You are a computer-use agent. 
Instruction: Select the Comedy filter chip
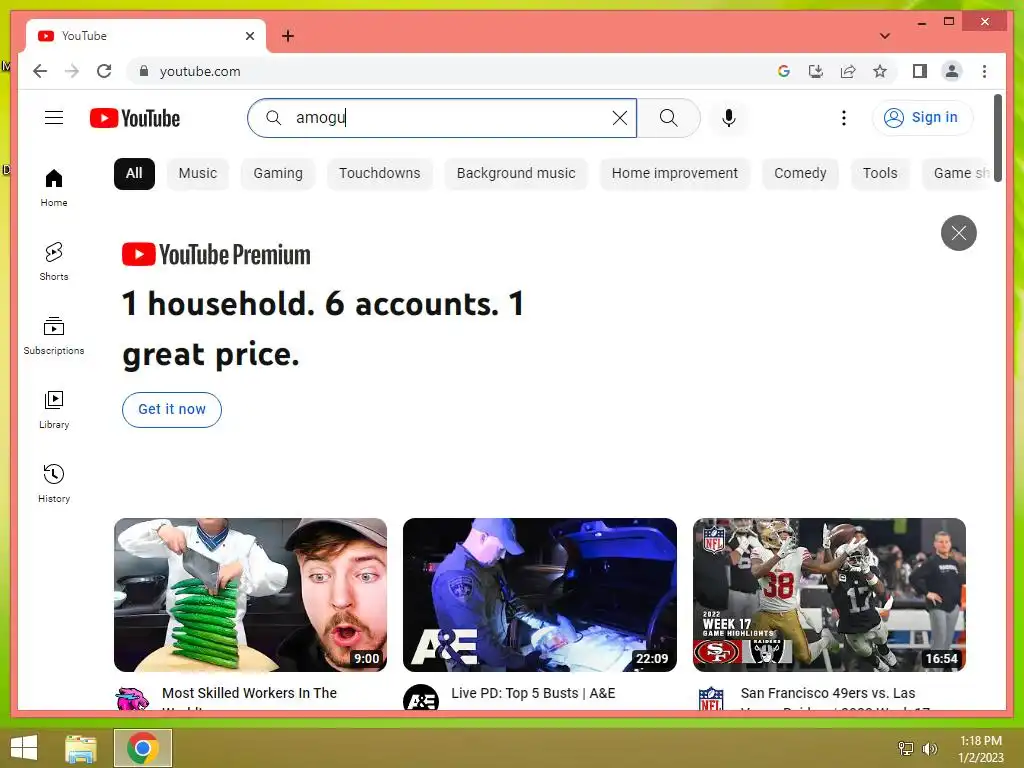pos(800,174)
